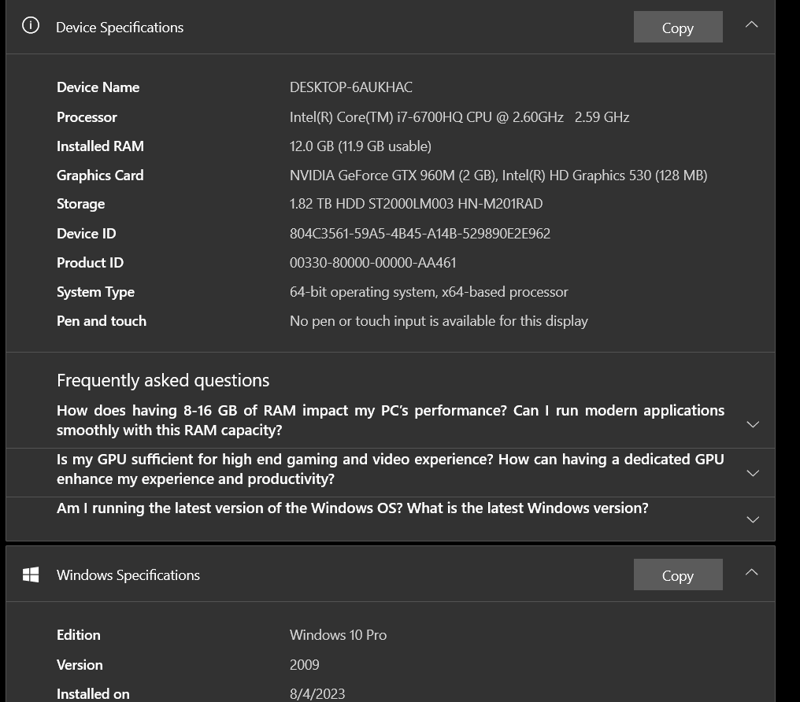
Task: Copy the device specifications
Action: [x=677, y=27]
